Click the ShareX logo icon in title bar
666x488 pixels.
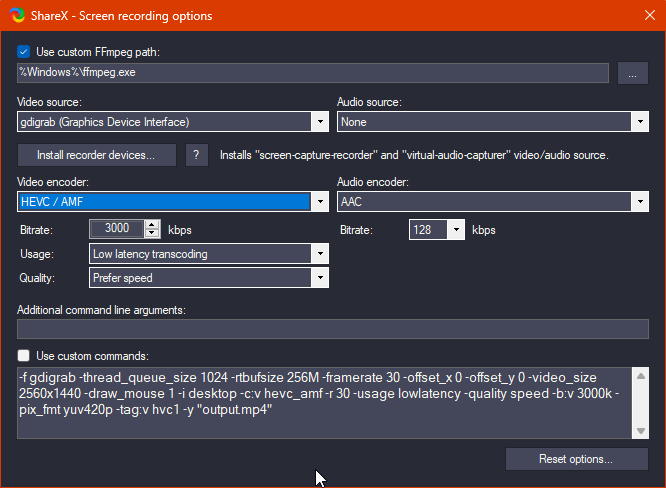click(x=17, y=15)
